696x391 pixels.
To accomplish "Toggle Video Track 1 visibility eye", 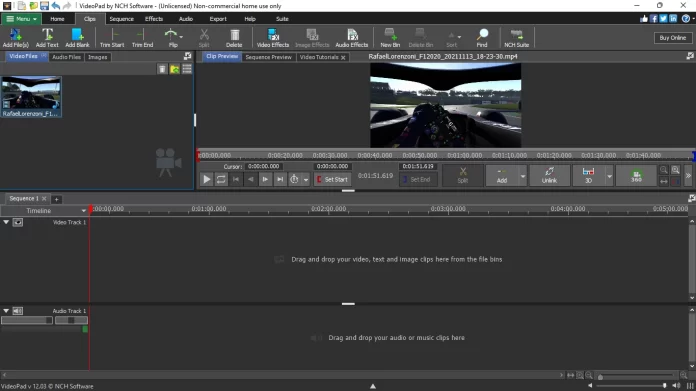I will 17,222.
